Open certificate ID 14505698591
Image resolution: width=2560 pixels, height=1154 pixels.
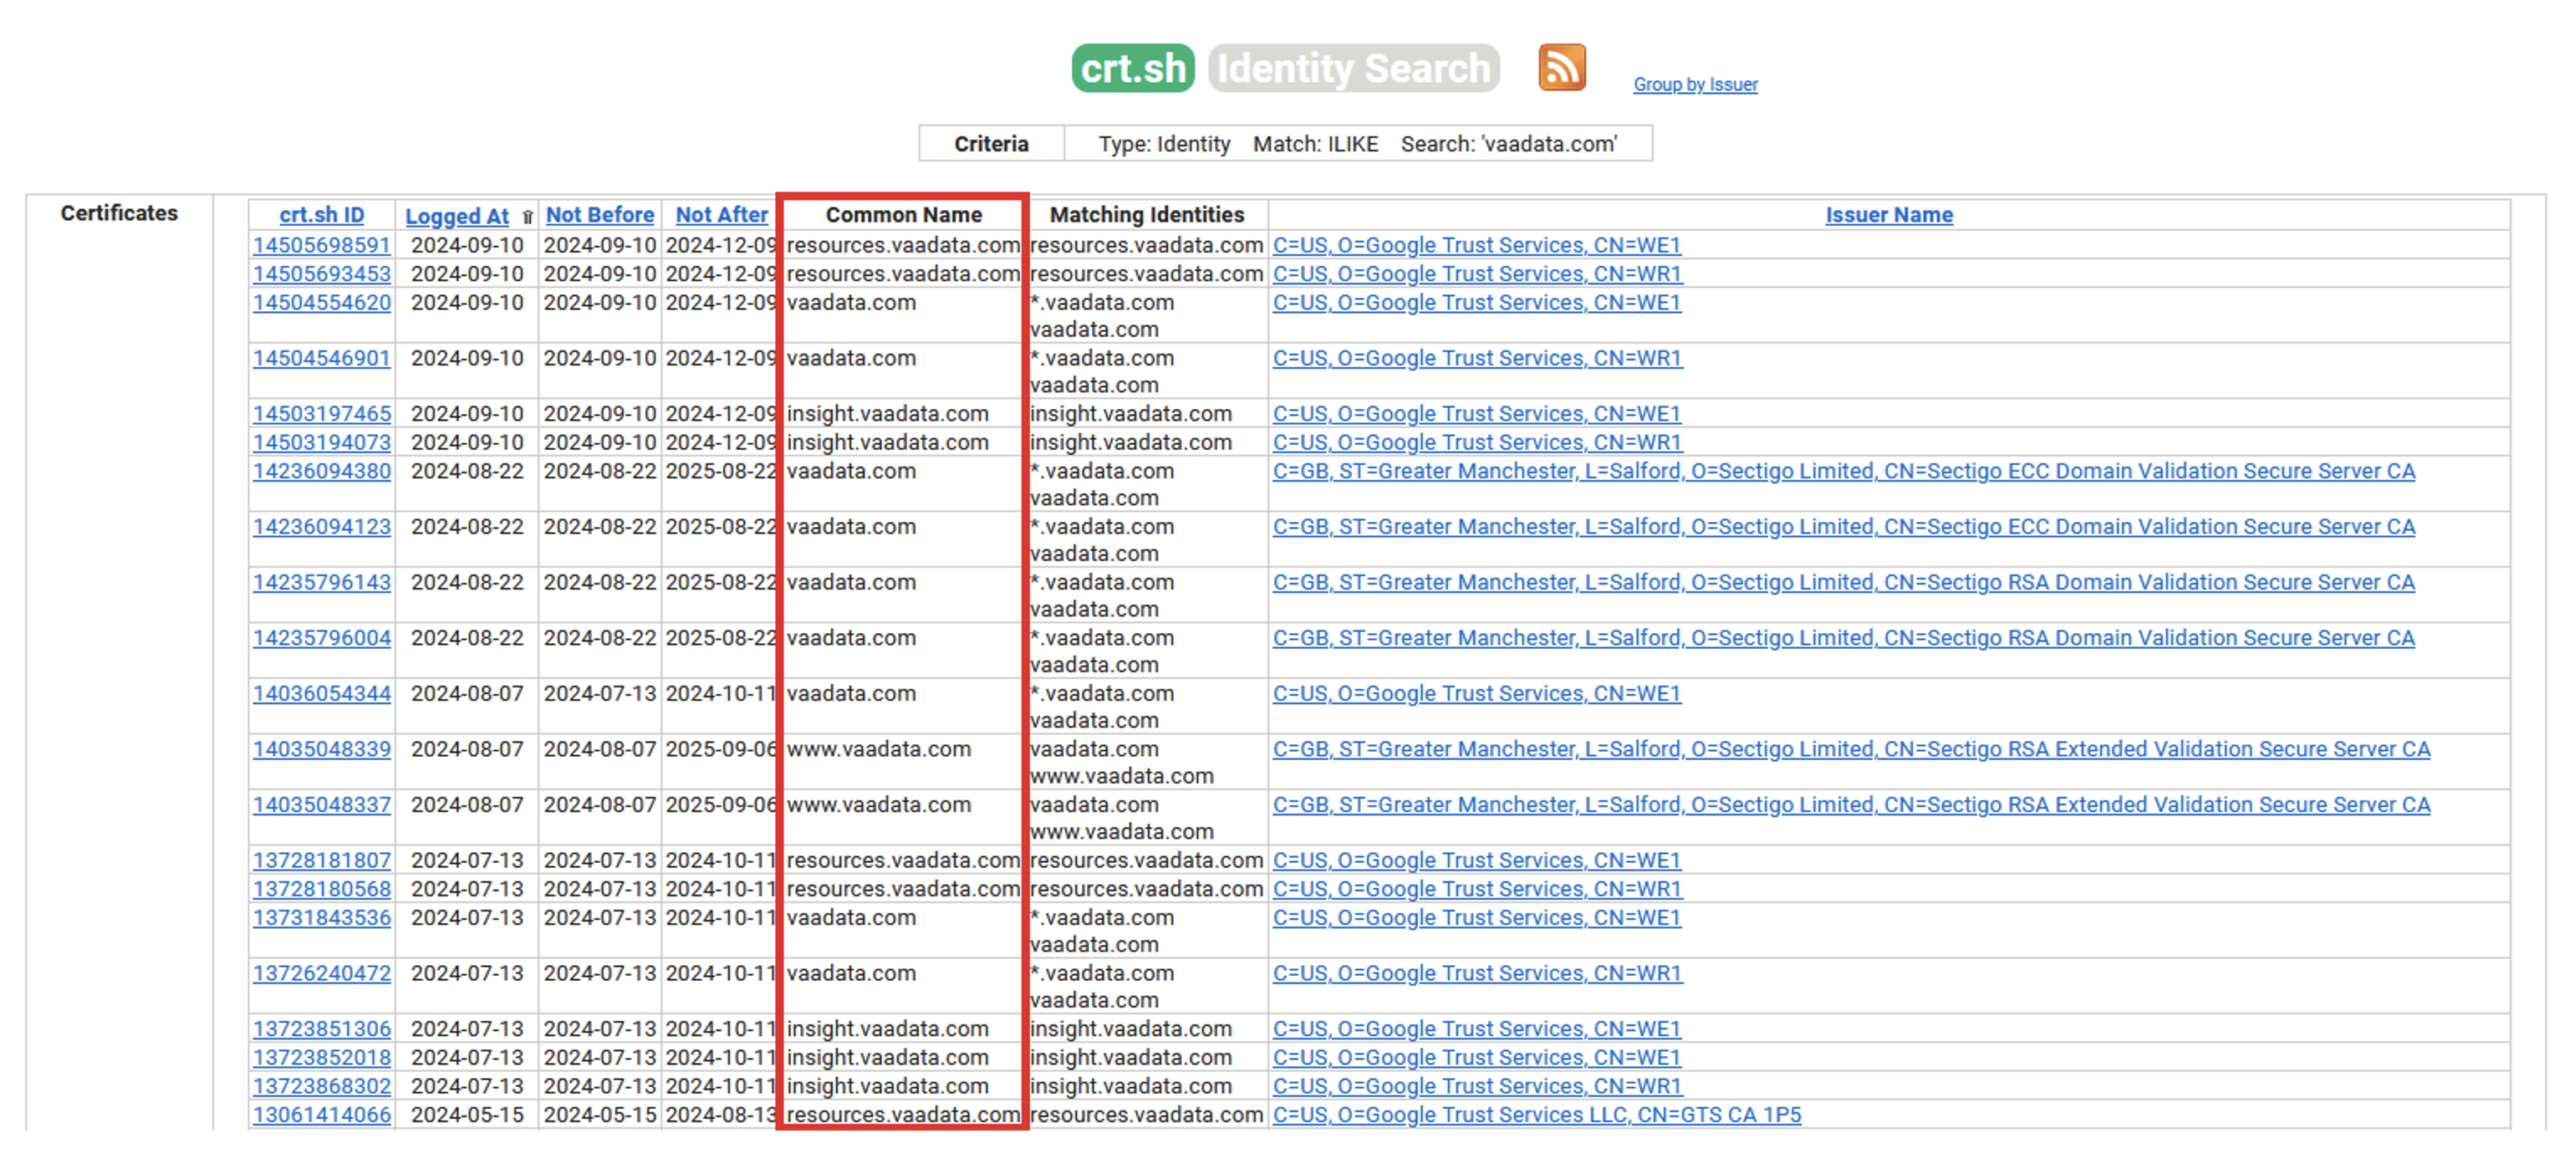(x=321, y=244)
